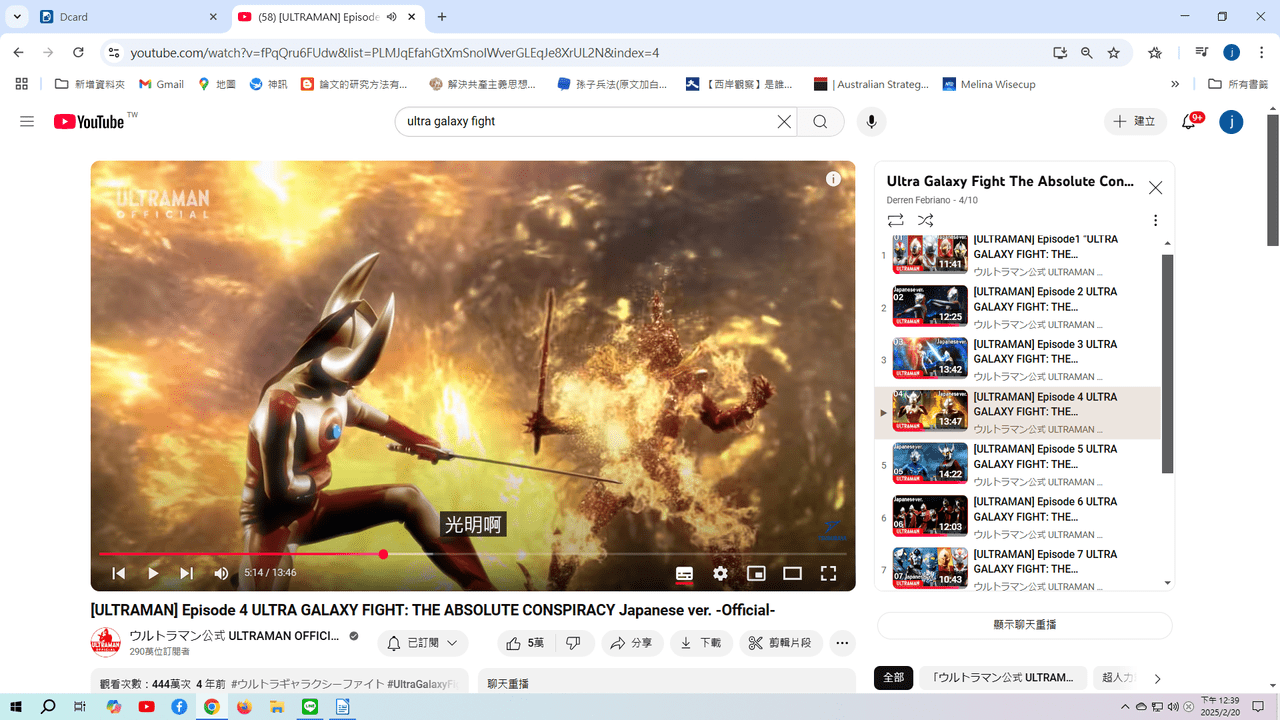Reload the page
This screenshot has width=1280, height=720.
coord(78,52)
